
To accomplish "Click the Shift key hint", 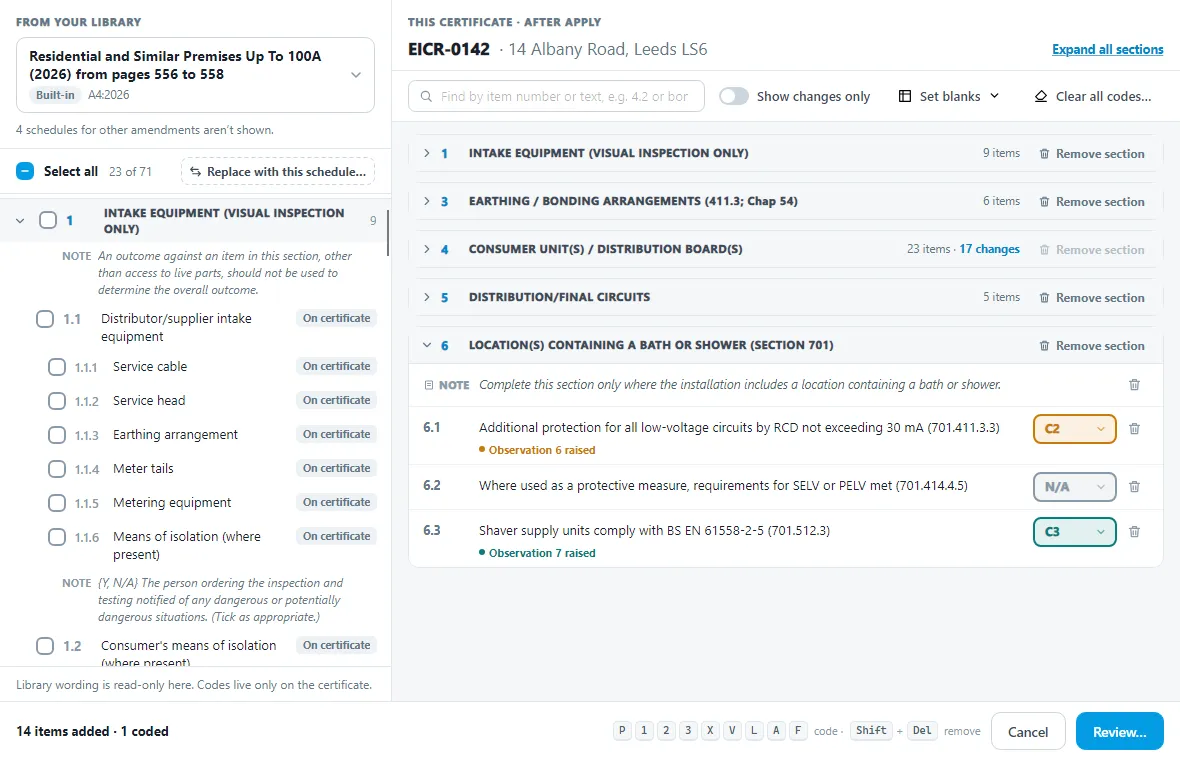I will [871, 731].
